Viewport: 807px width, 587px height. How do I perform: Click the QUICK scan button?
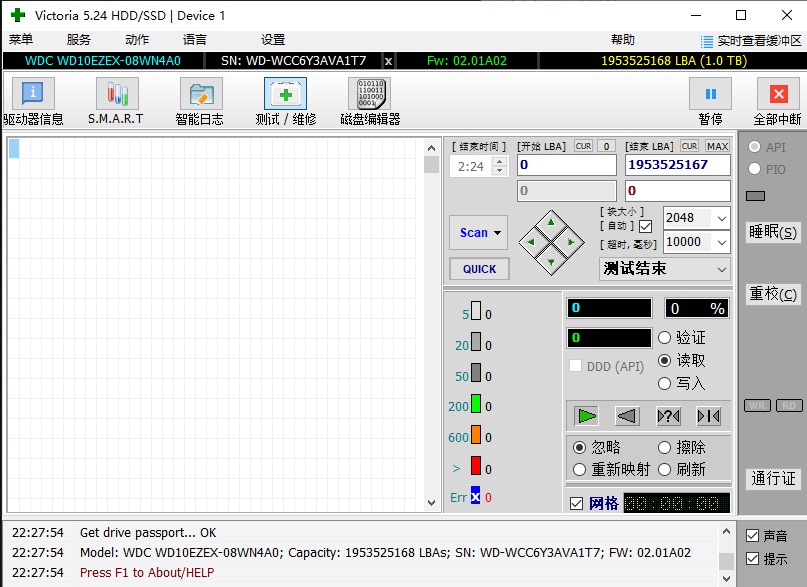pos(479,269)
